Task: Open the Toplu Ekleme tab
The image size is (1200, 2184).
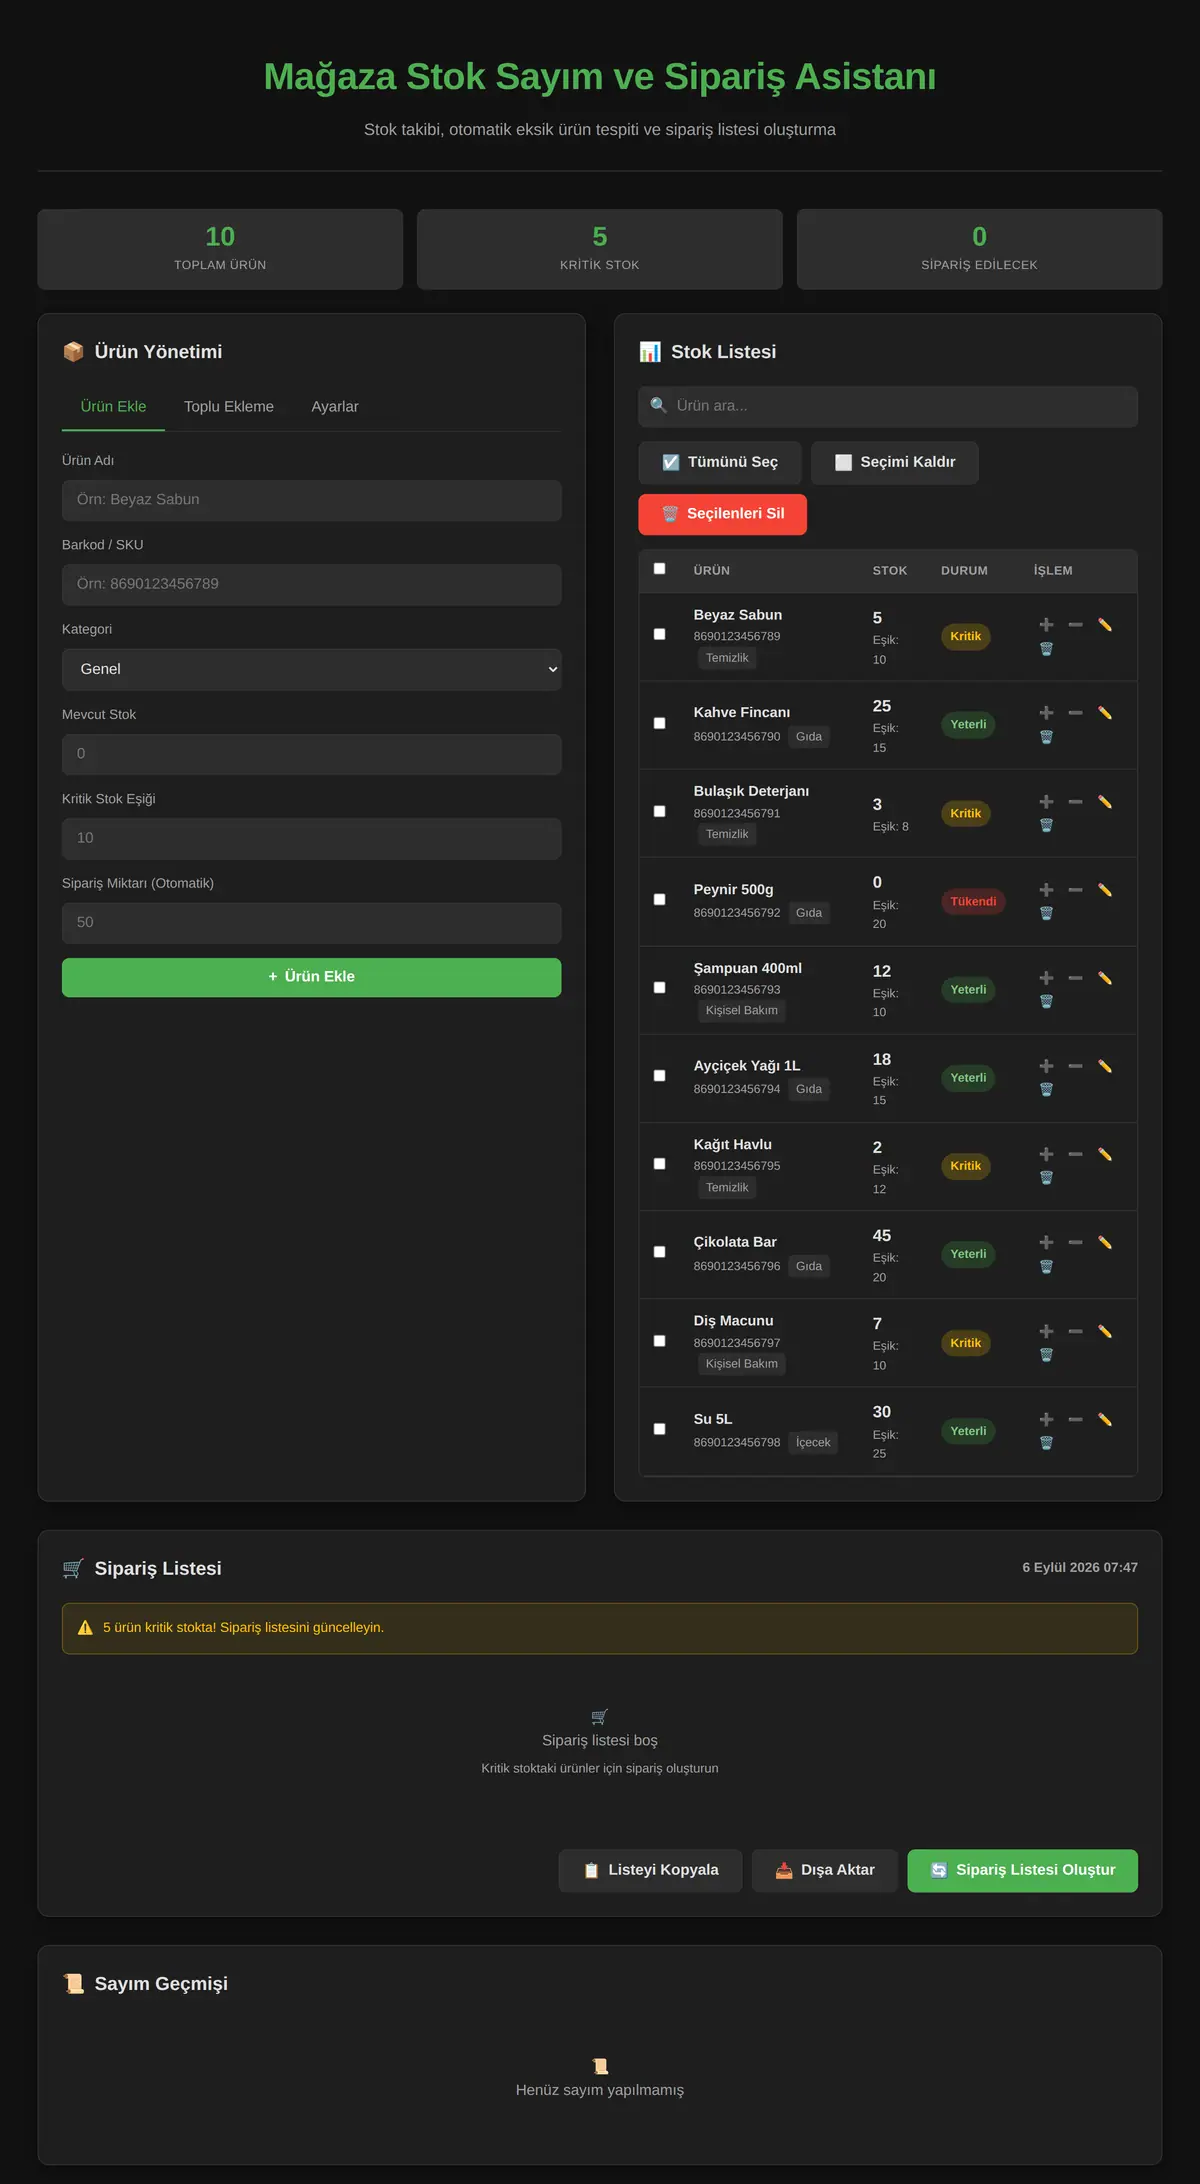Action: point(229,407)
